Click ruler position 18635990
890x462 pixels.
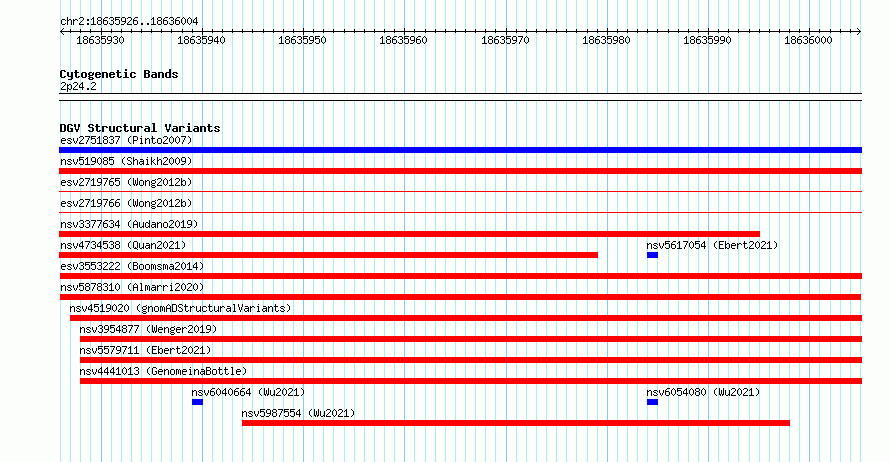[707, 40]
